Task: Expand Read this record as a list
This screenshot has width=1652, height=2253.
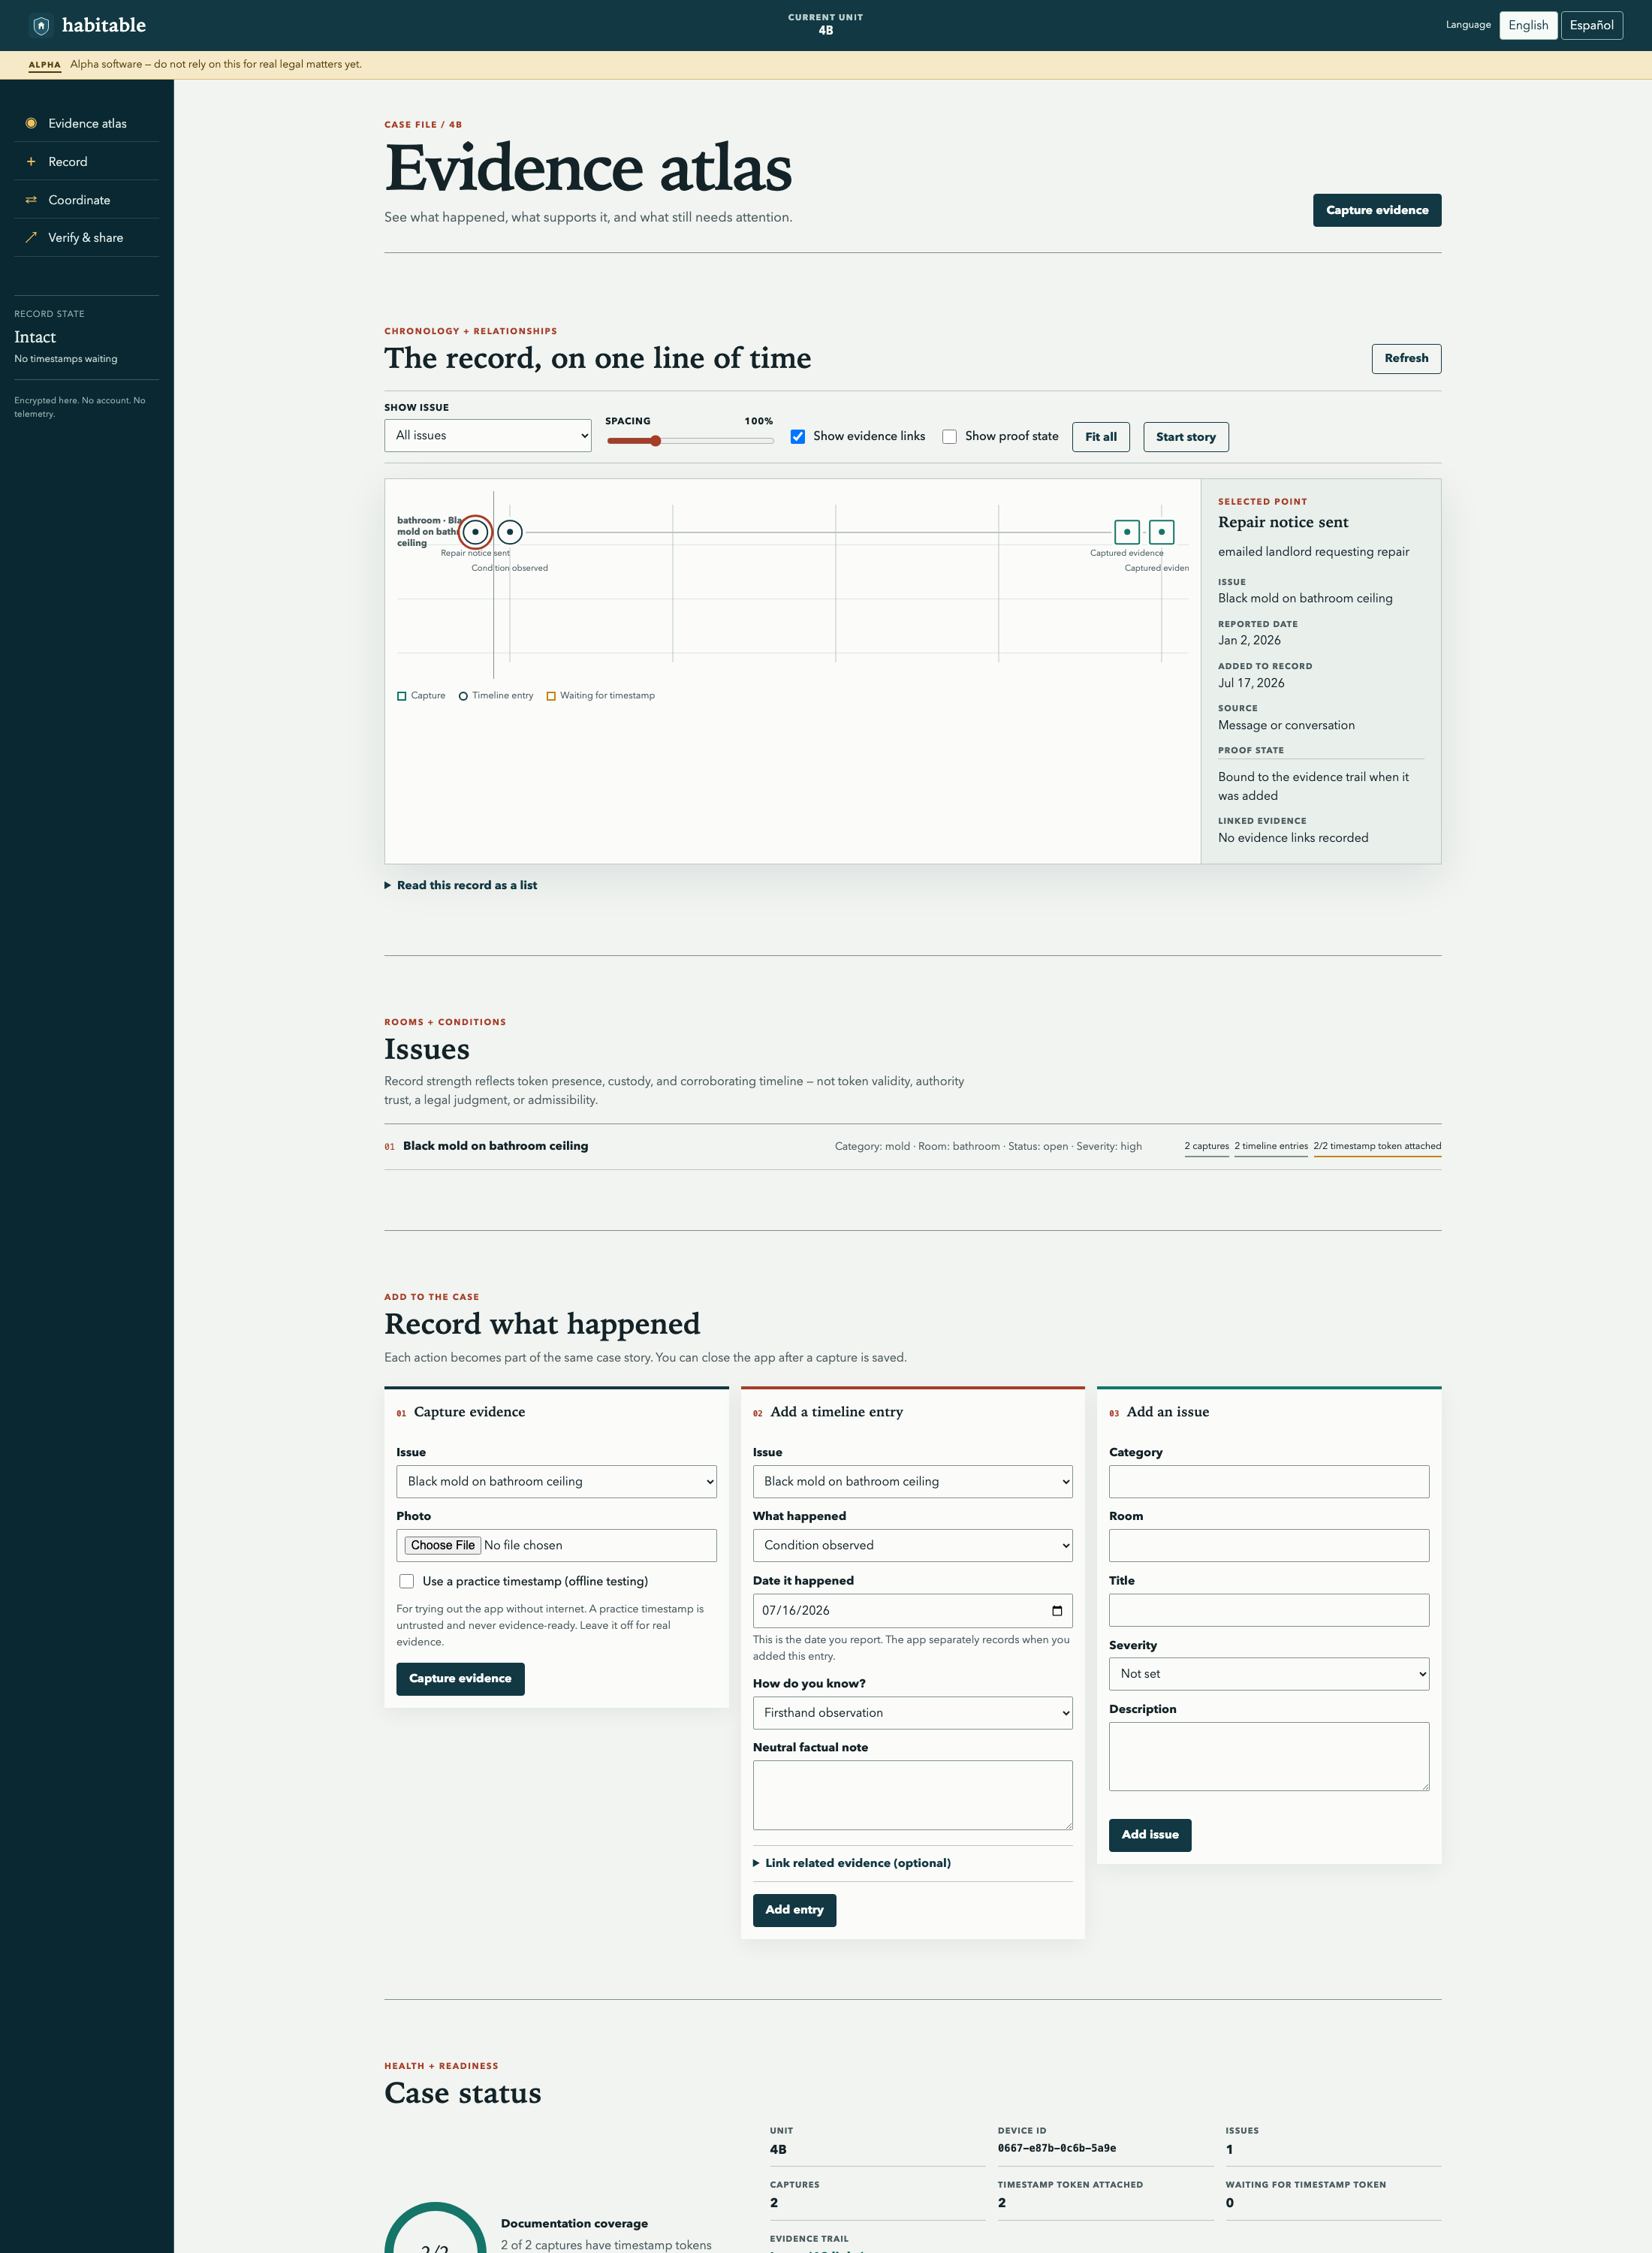Action: pos(461,885)
